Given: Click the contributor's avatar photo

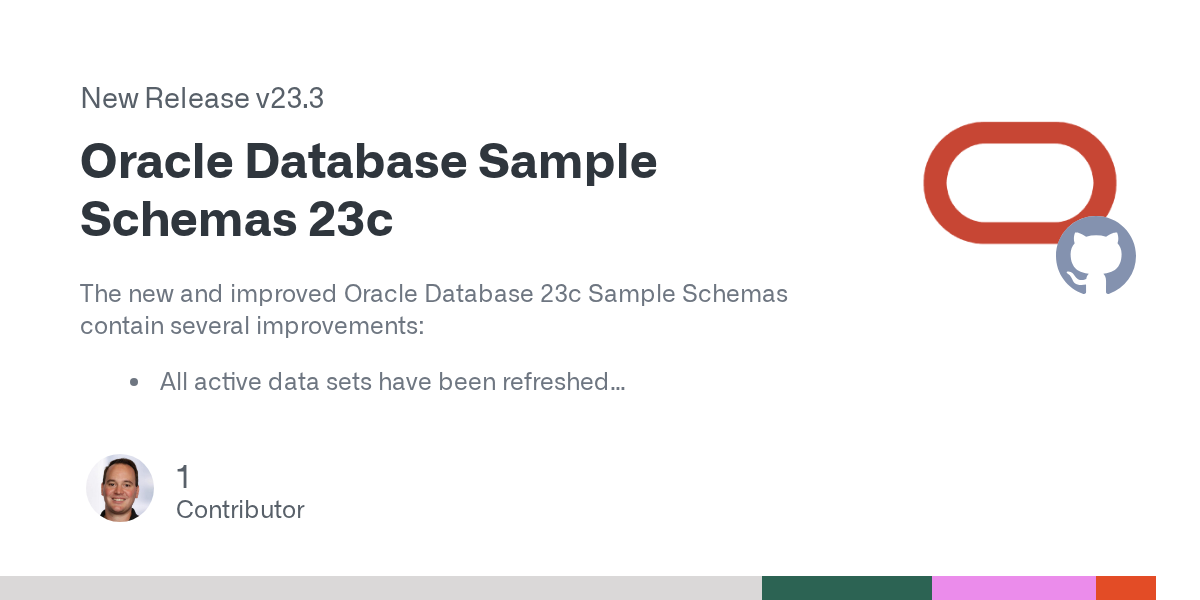Looking at the screenshot, I should [x=120, y=488].
